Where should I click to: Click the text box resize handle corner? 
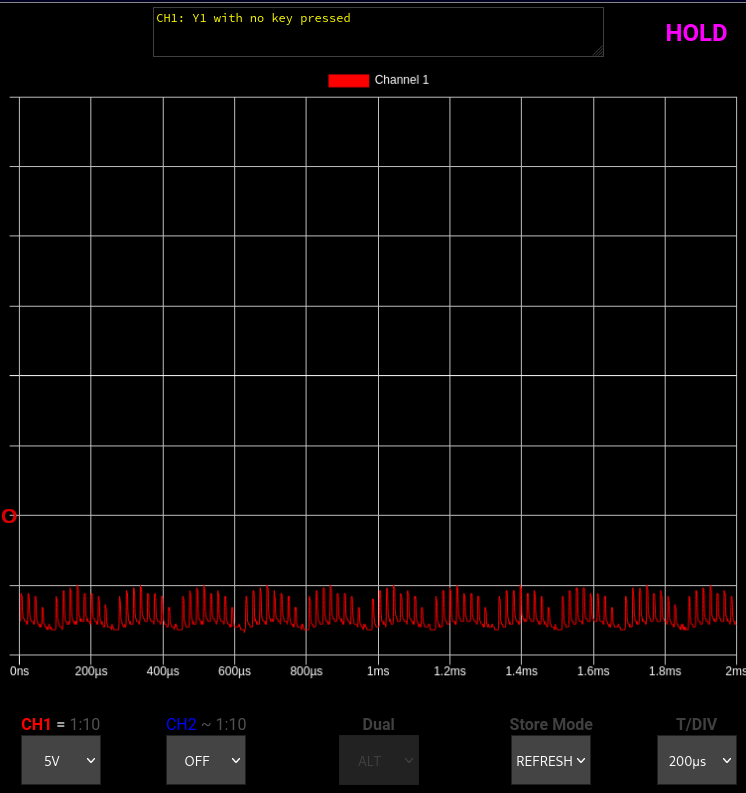(598, 51)
